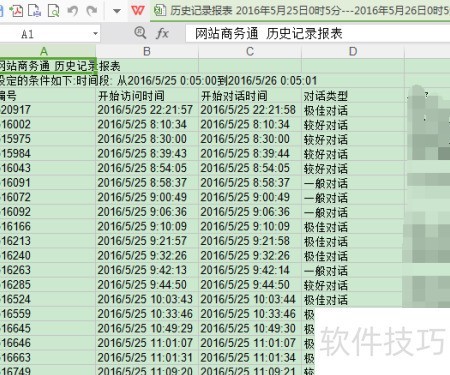450x375 pixels.
Task: Click the Redo arrow icon
Action: tap(92, 11)
